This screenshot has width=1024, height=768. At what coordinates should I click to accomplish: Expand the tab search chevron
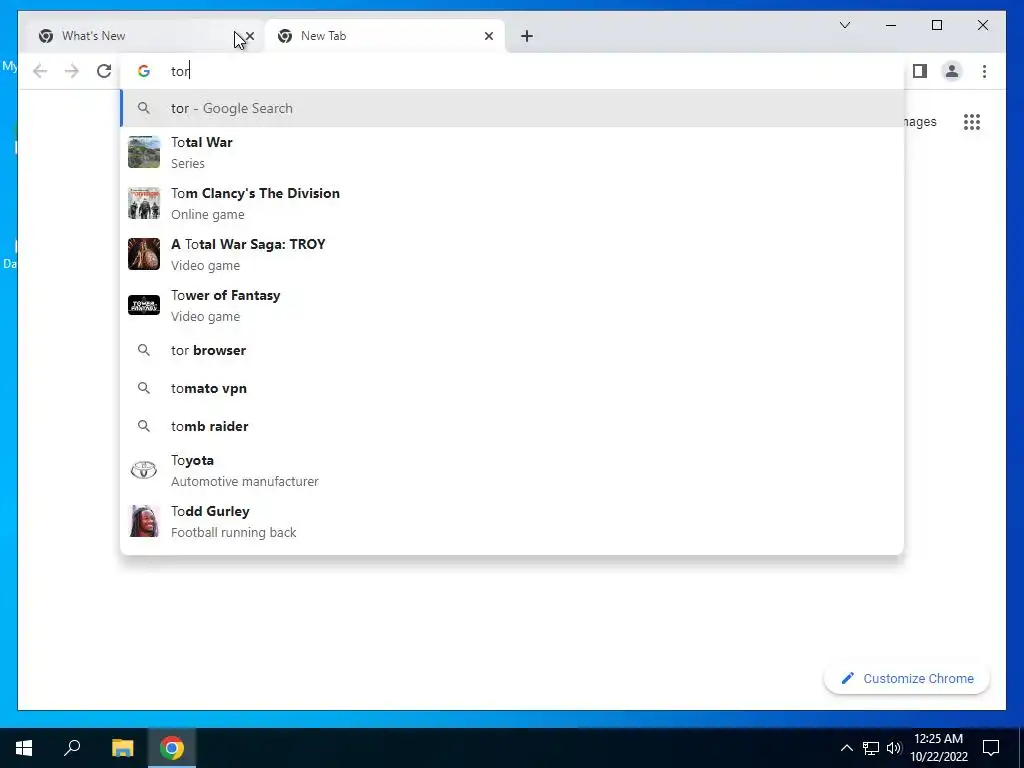[845, 25]
